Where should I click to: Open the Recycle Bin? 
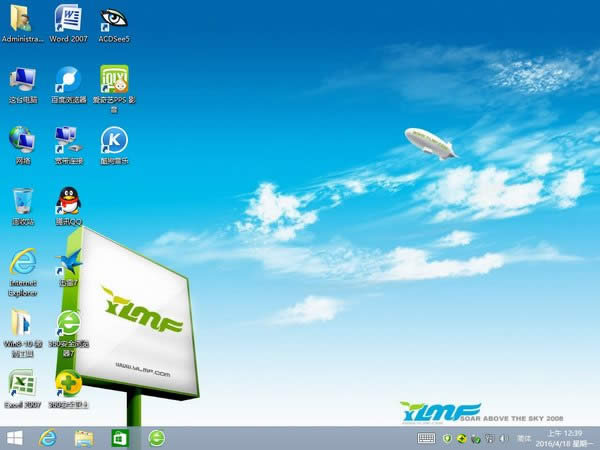pos(22,201)
